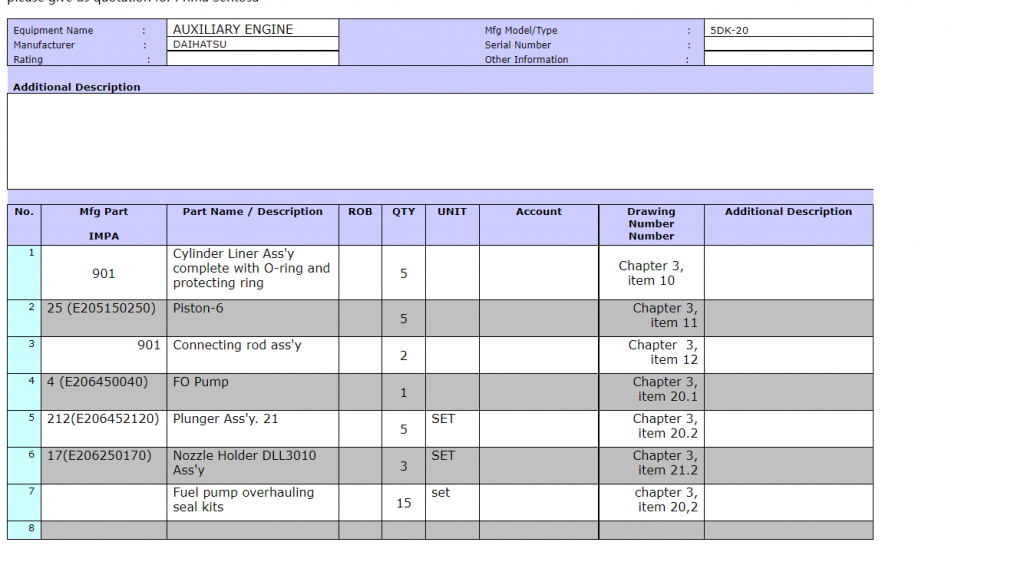Select the Cylinder Liner Ass'y description cell
The image size is (1024, 562).
click(x=252, y=269)
